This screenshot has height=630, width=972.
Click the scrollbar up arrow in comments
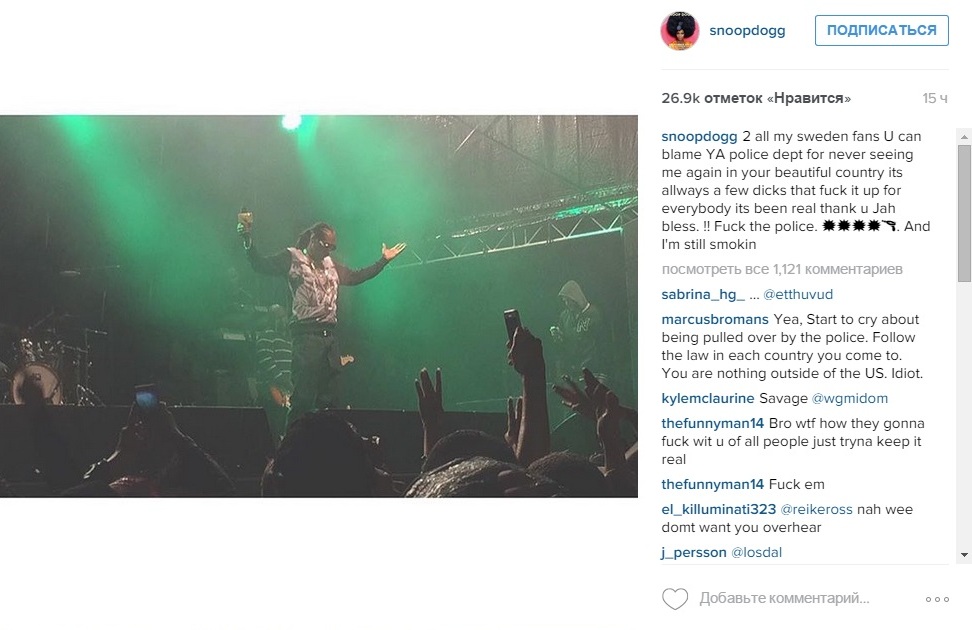(964, 136)
